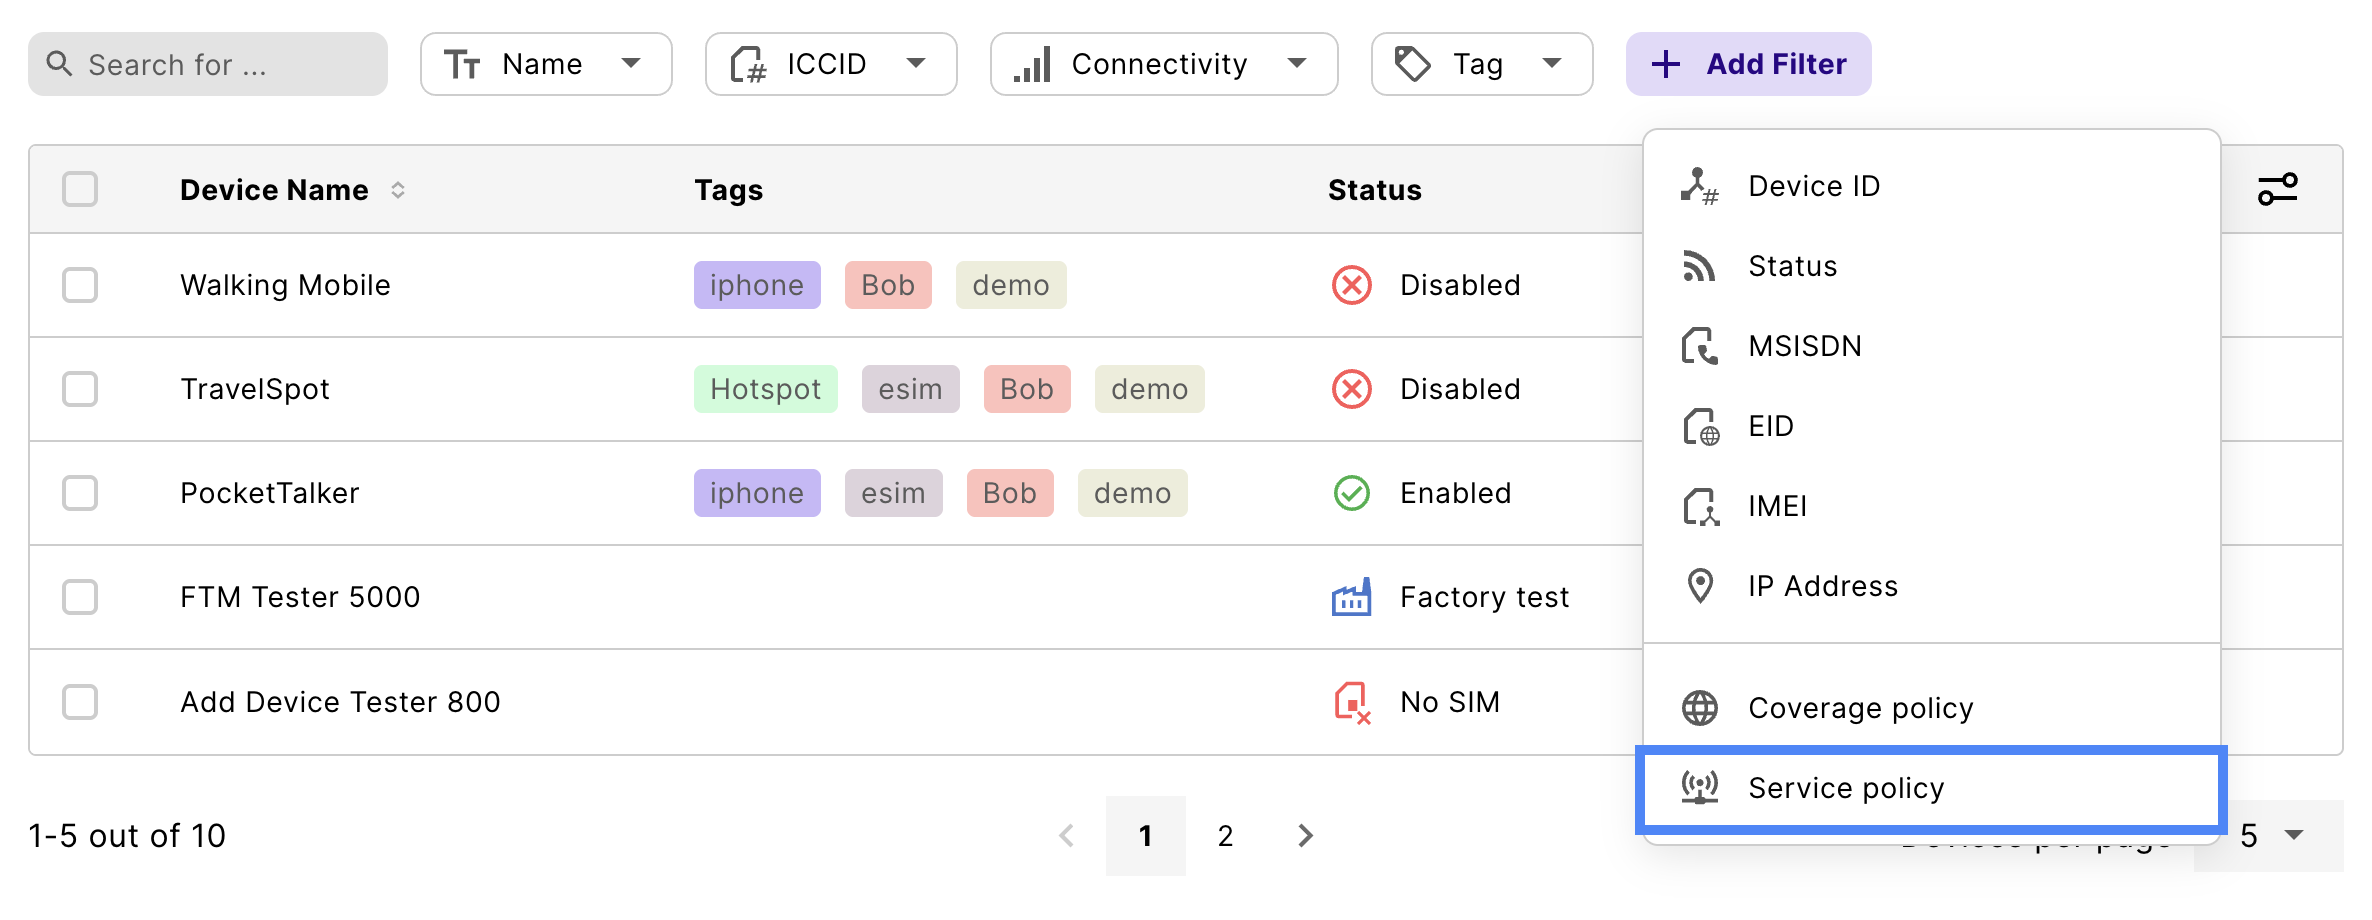Click the column settings sliders icon
Image resolution: width=2372 pixels, height=920 pixels.
[2277, 189]
